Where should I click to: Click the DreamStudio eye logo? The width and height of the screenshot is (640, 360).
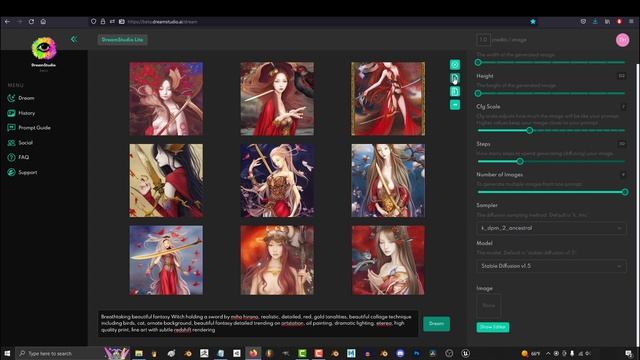click(44, 48)
